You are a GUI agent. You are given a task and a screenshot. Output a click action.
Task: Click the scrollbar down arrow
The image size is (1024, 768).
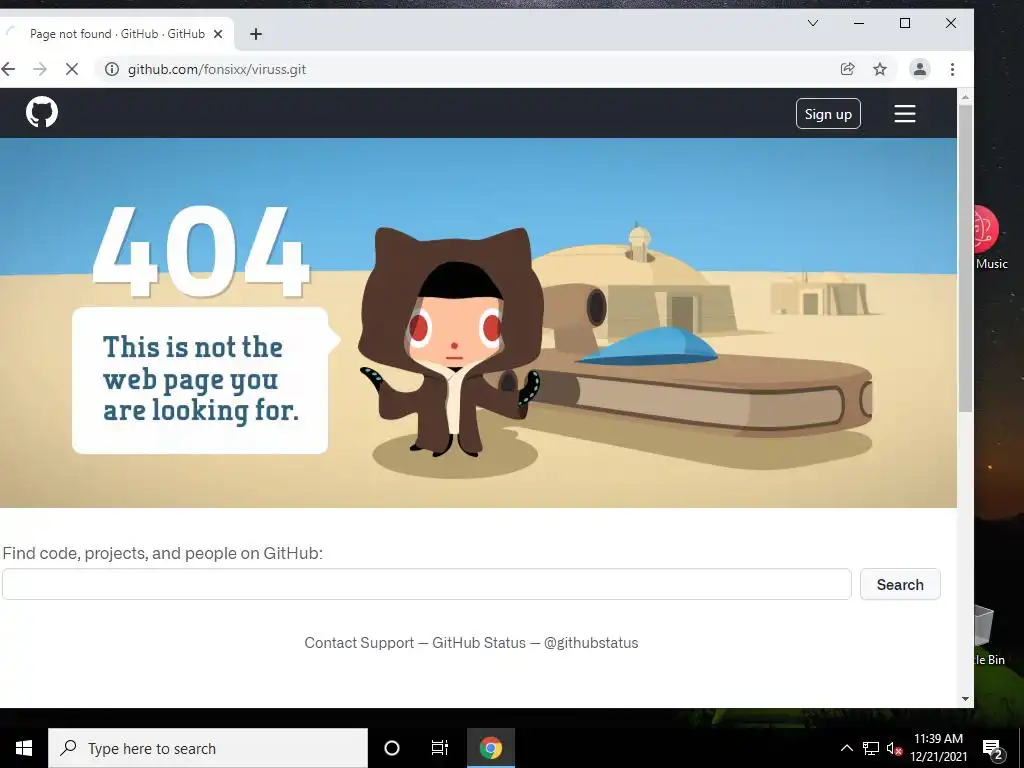(965, 699)
